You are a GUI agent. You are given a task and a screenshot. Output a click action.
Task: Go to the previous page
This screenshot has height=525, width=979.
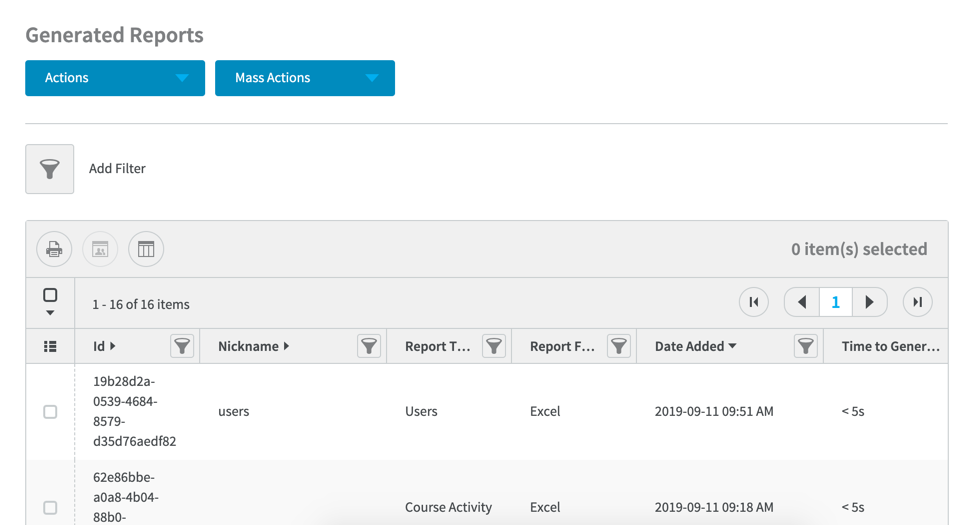[x=802, y=302]
